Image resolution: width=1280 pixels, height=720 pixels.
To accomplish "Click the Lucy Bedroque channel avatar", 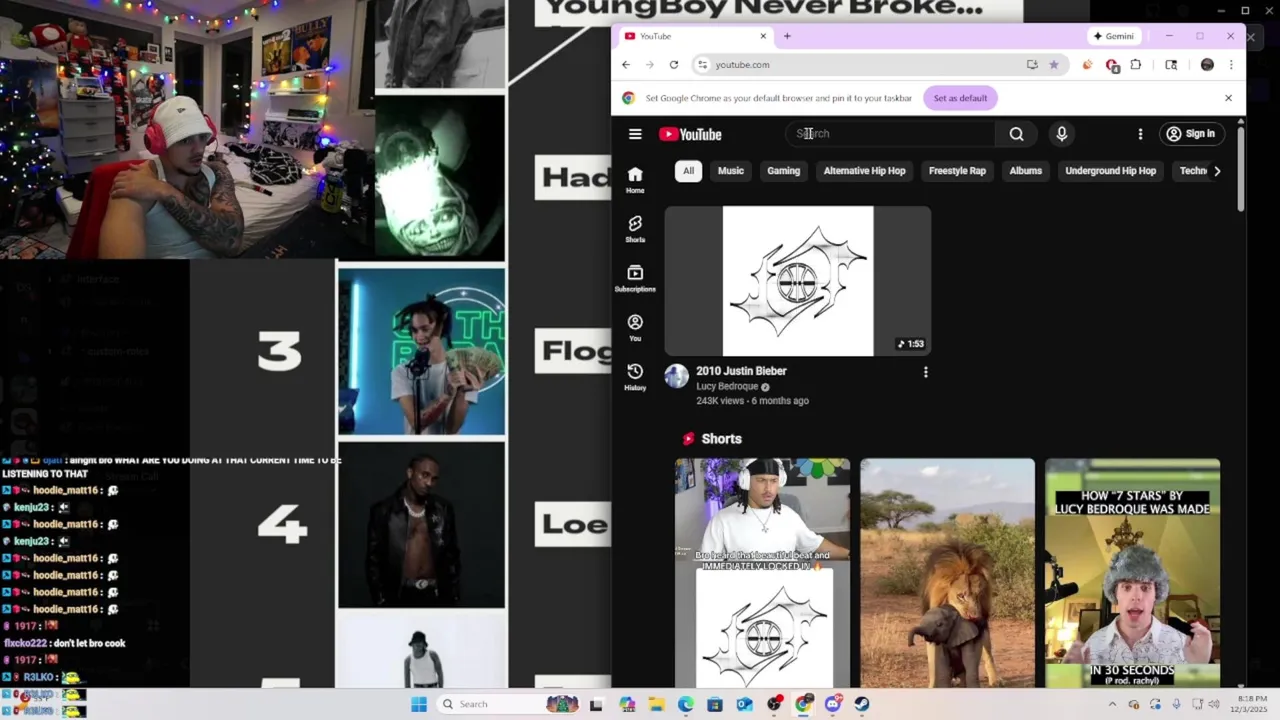I will (677, 376).
